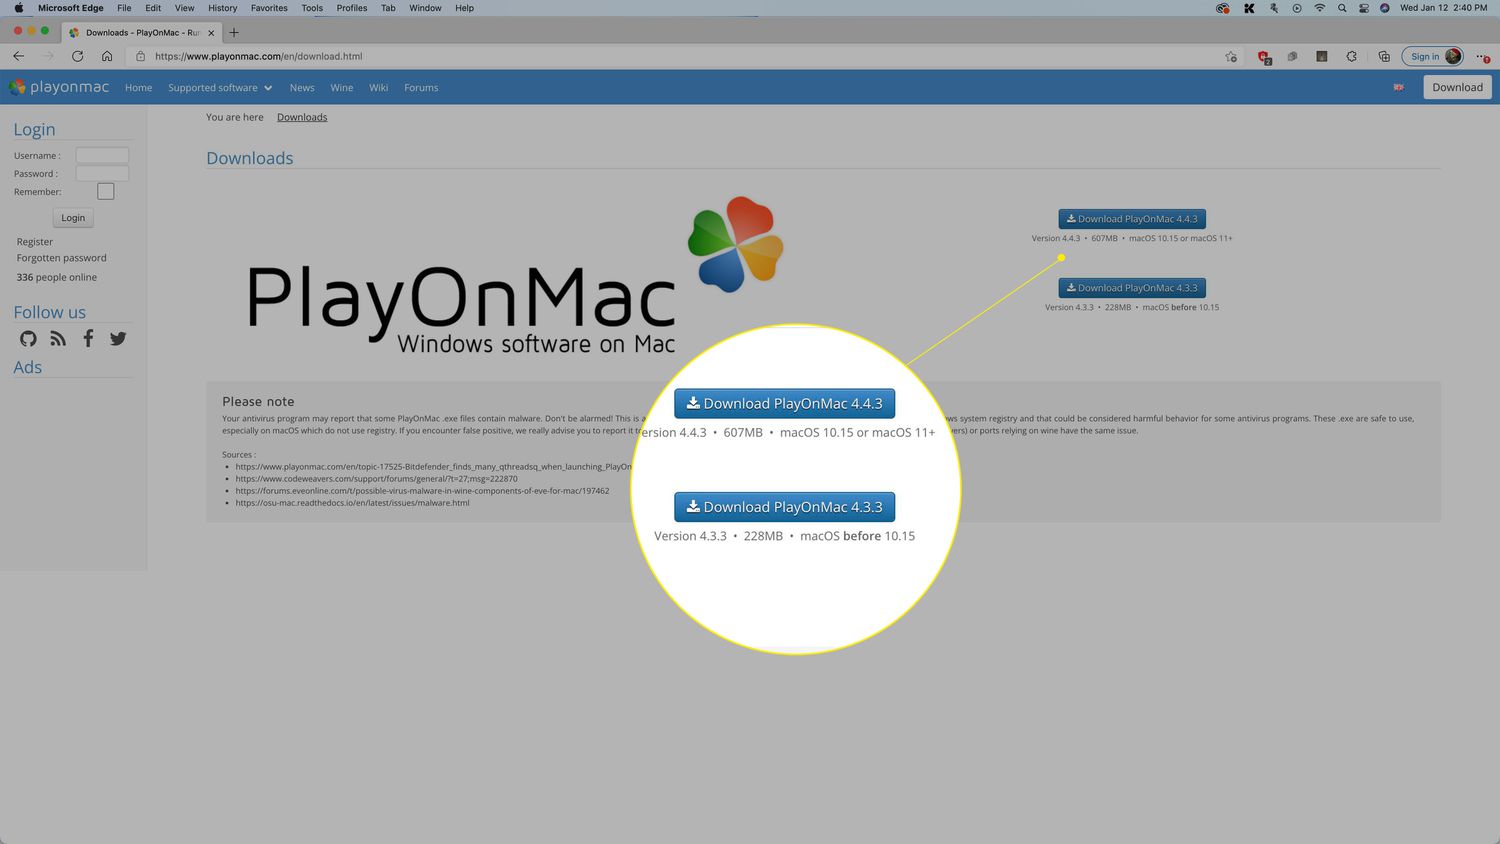Click the Twitter bird icon
Viewport: 1500px width, 844px height.
pyautogui.click(x=118, y=339)
